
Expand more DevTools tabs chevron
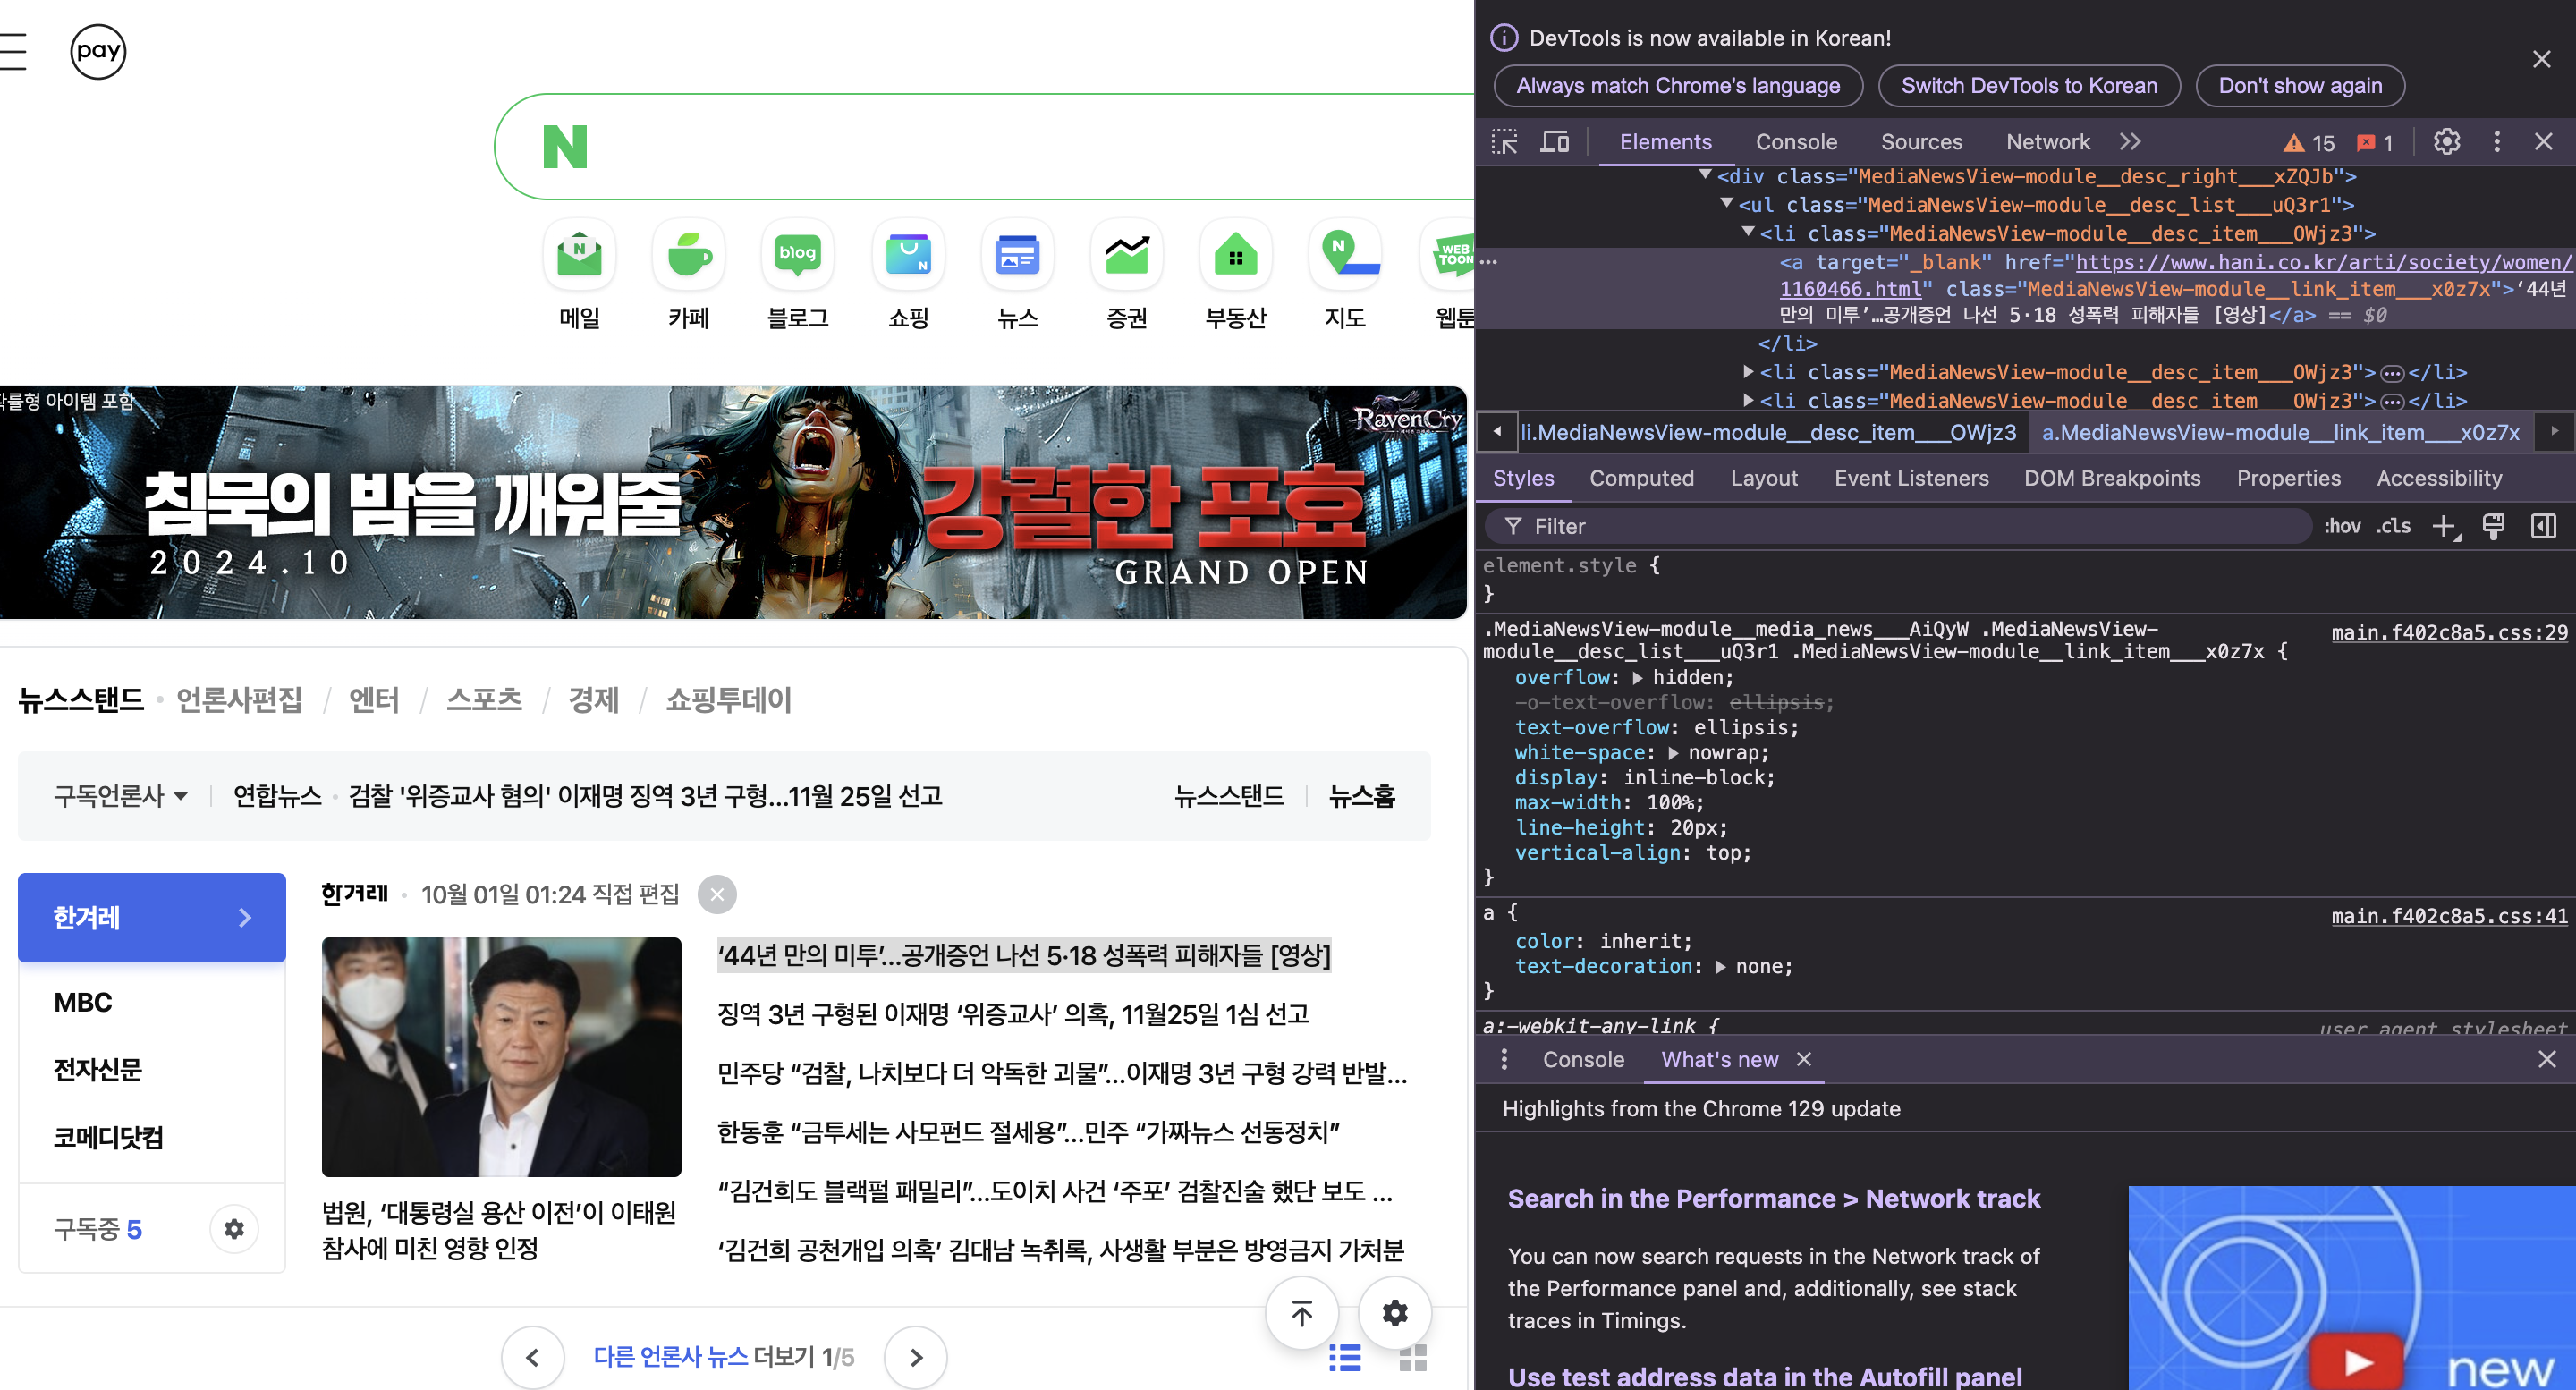pos(2130,142)
